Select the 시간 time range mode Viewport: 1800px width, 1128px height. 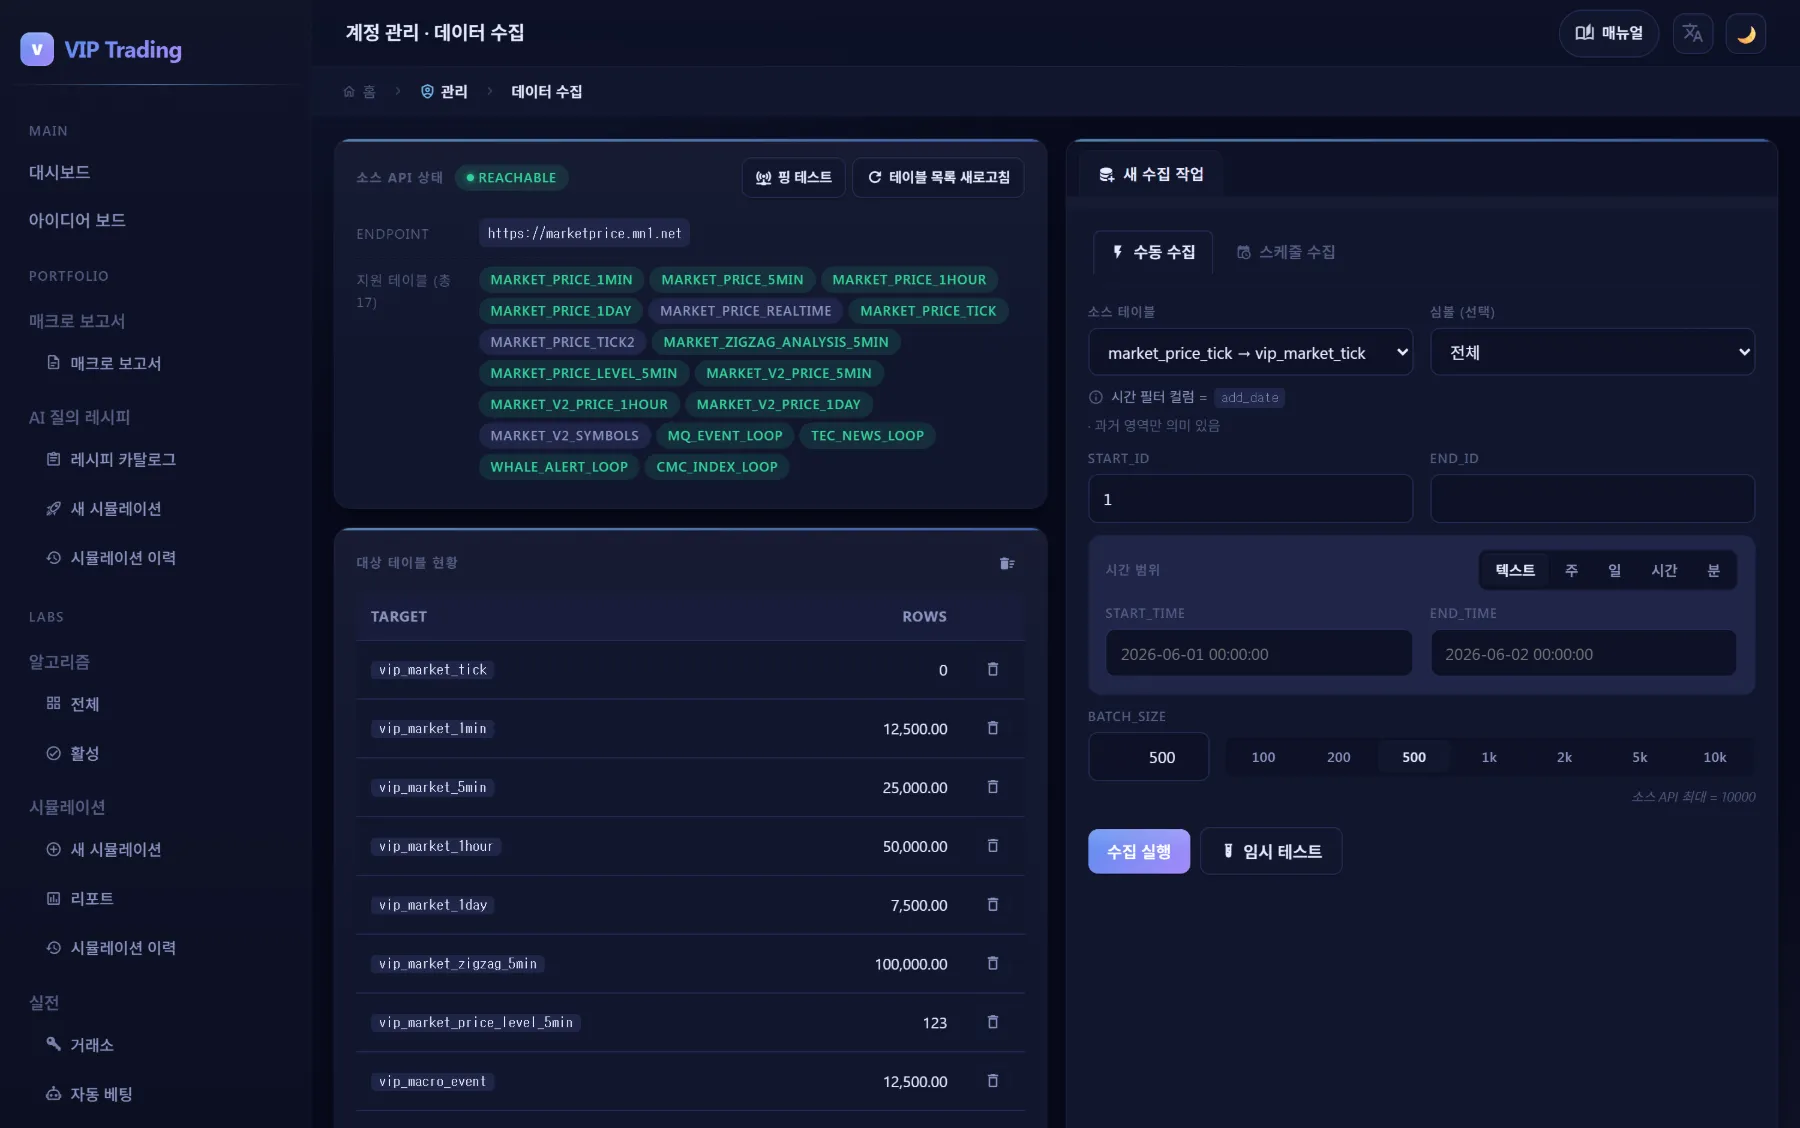(1664, 570)
